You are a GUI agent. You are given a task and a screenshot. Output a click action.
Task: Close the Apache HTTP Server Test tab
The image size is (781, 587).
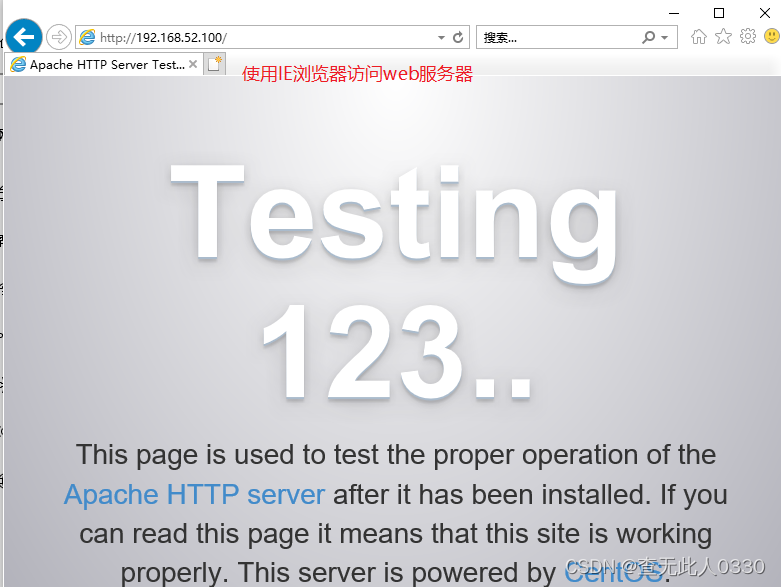click(x=193, y=64)
